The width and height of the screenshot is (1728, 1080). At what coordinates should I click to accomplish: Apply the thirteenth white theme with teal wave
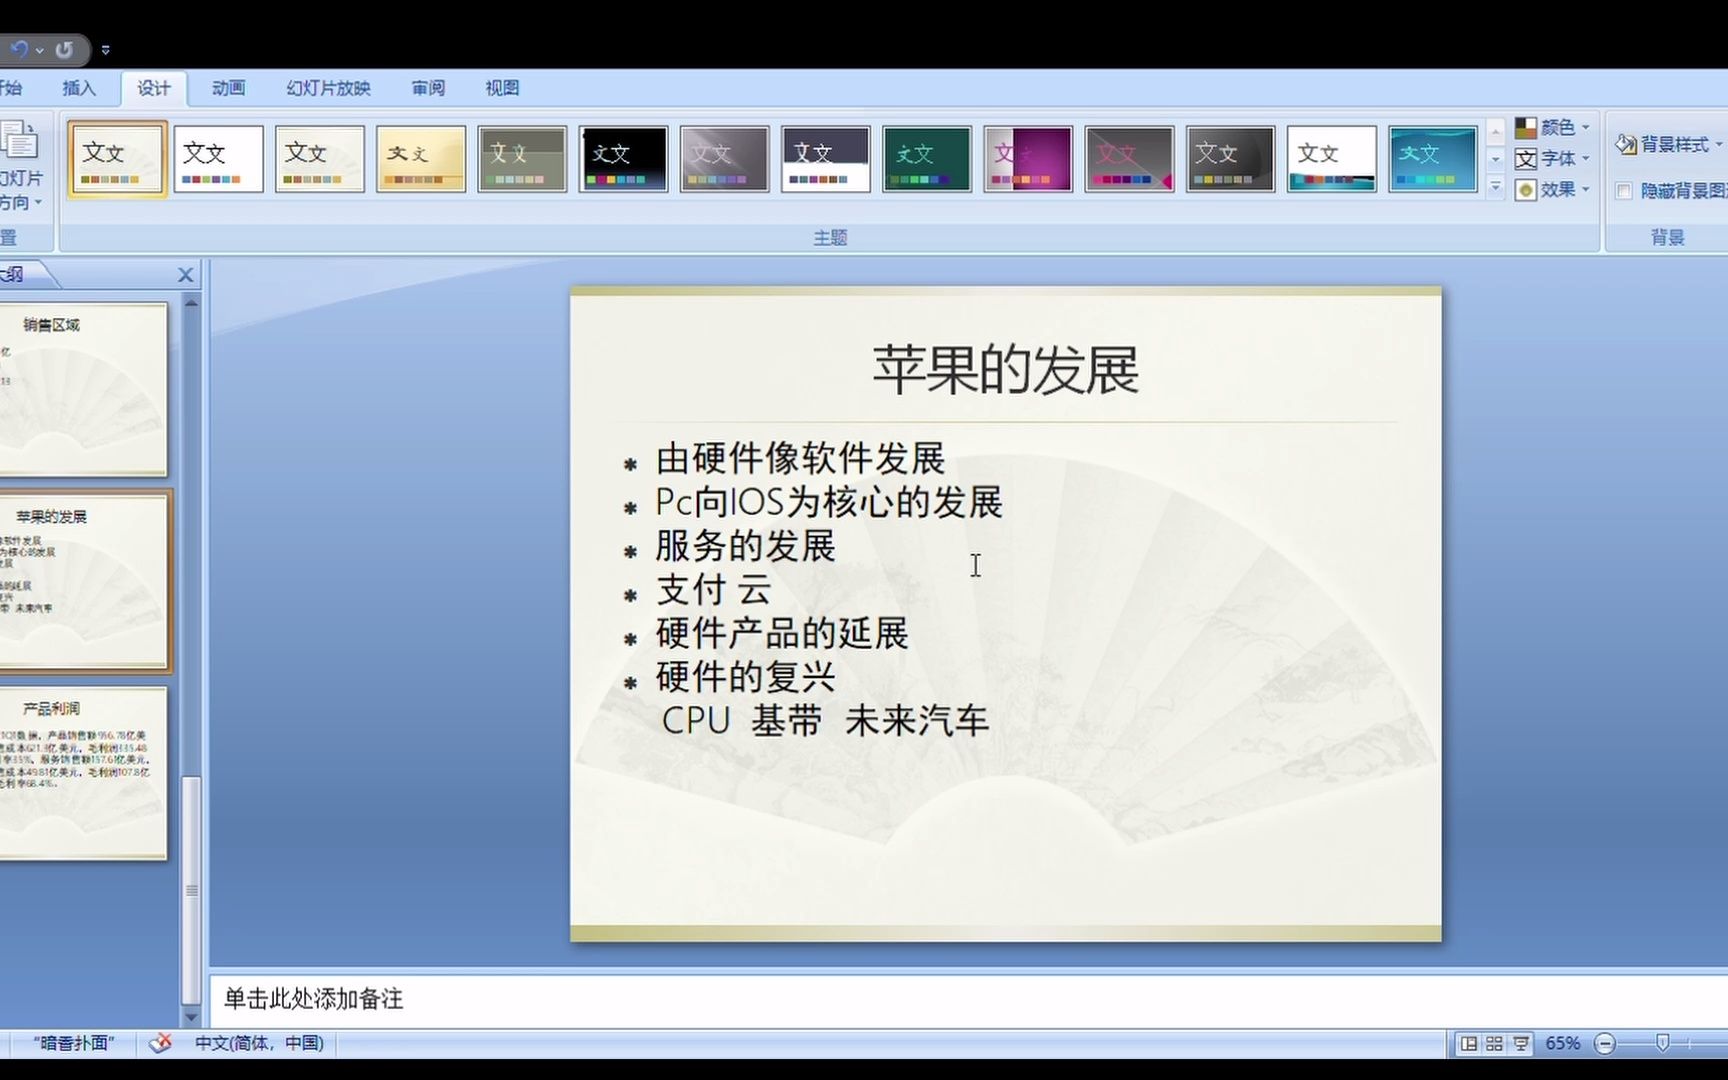pyautogui.click(x=1331, y=158)
